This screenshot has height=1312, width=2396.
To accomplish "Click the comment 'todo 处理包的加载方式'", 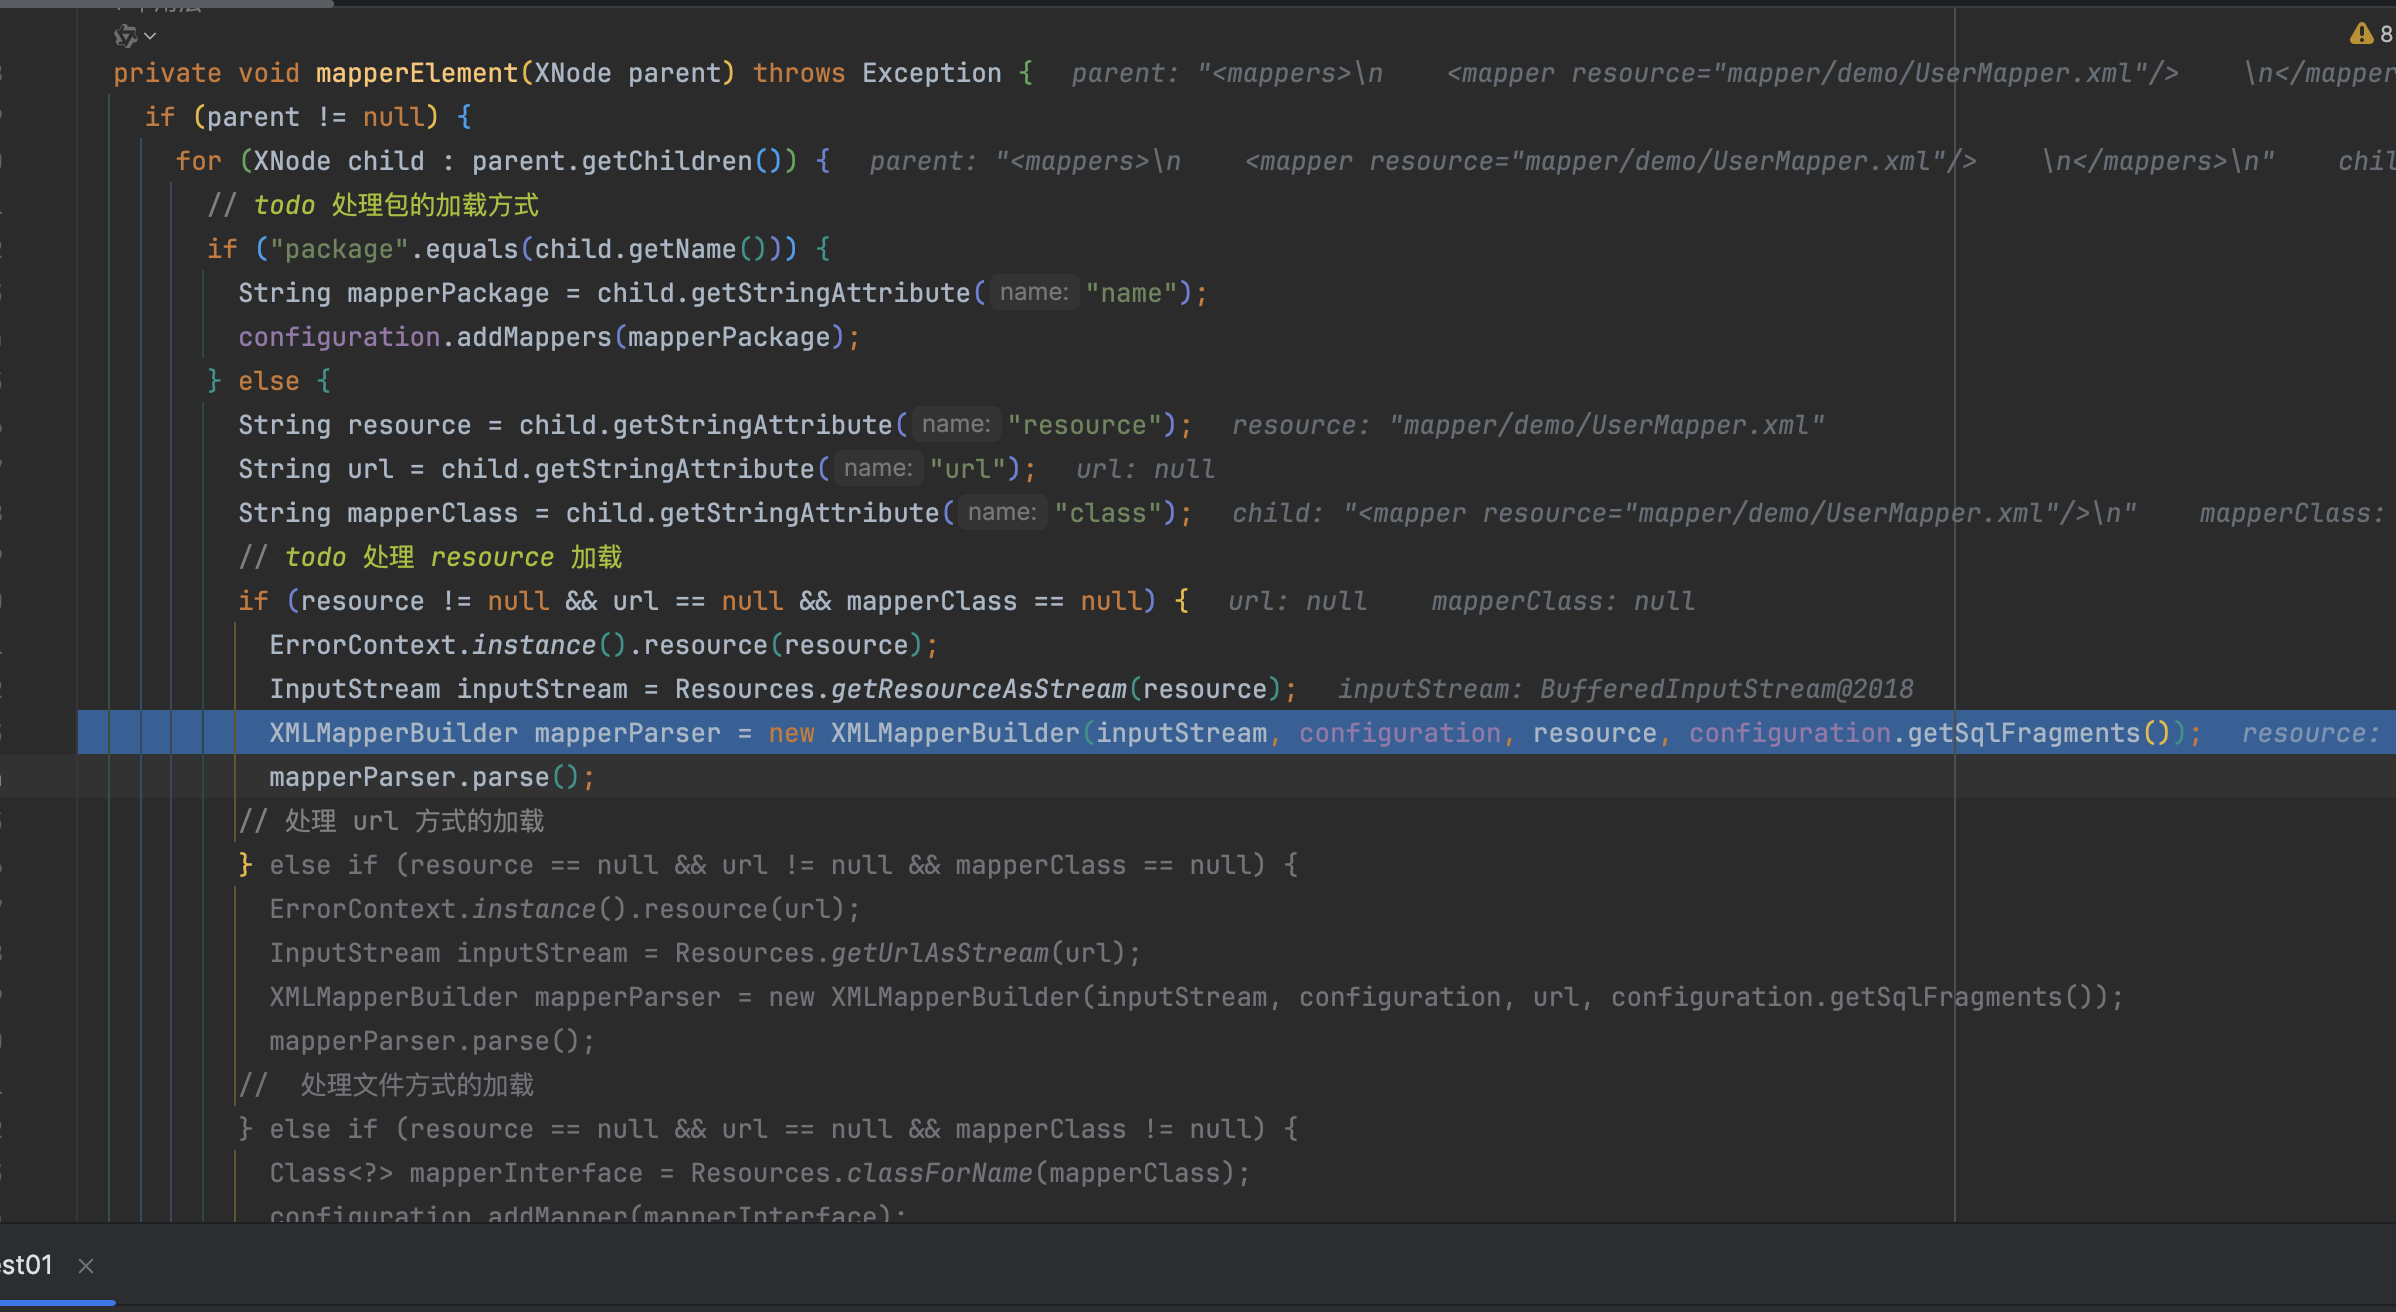I will click(x=396, y=205).
